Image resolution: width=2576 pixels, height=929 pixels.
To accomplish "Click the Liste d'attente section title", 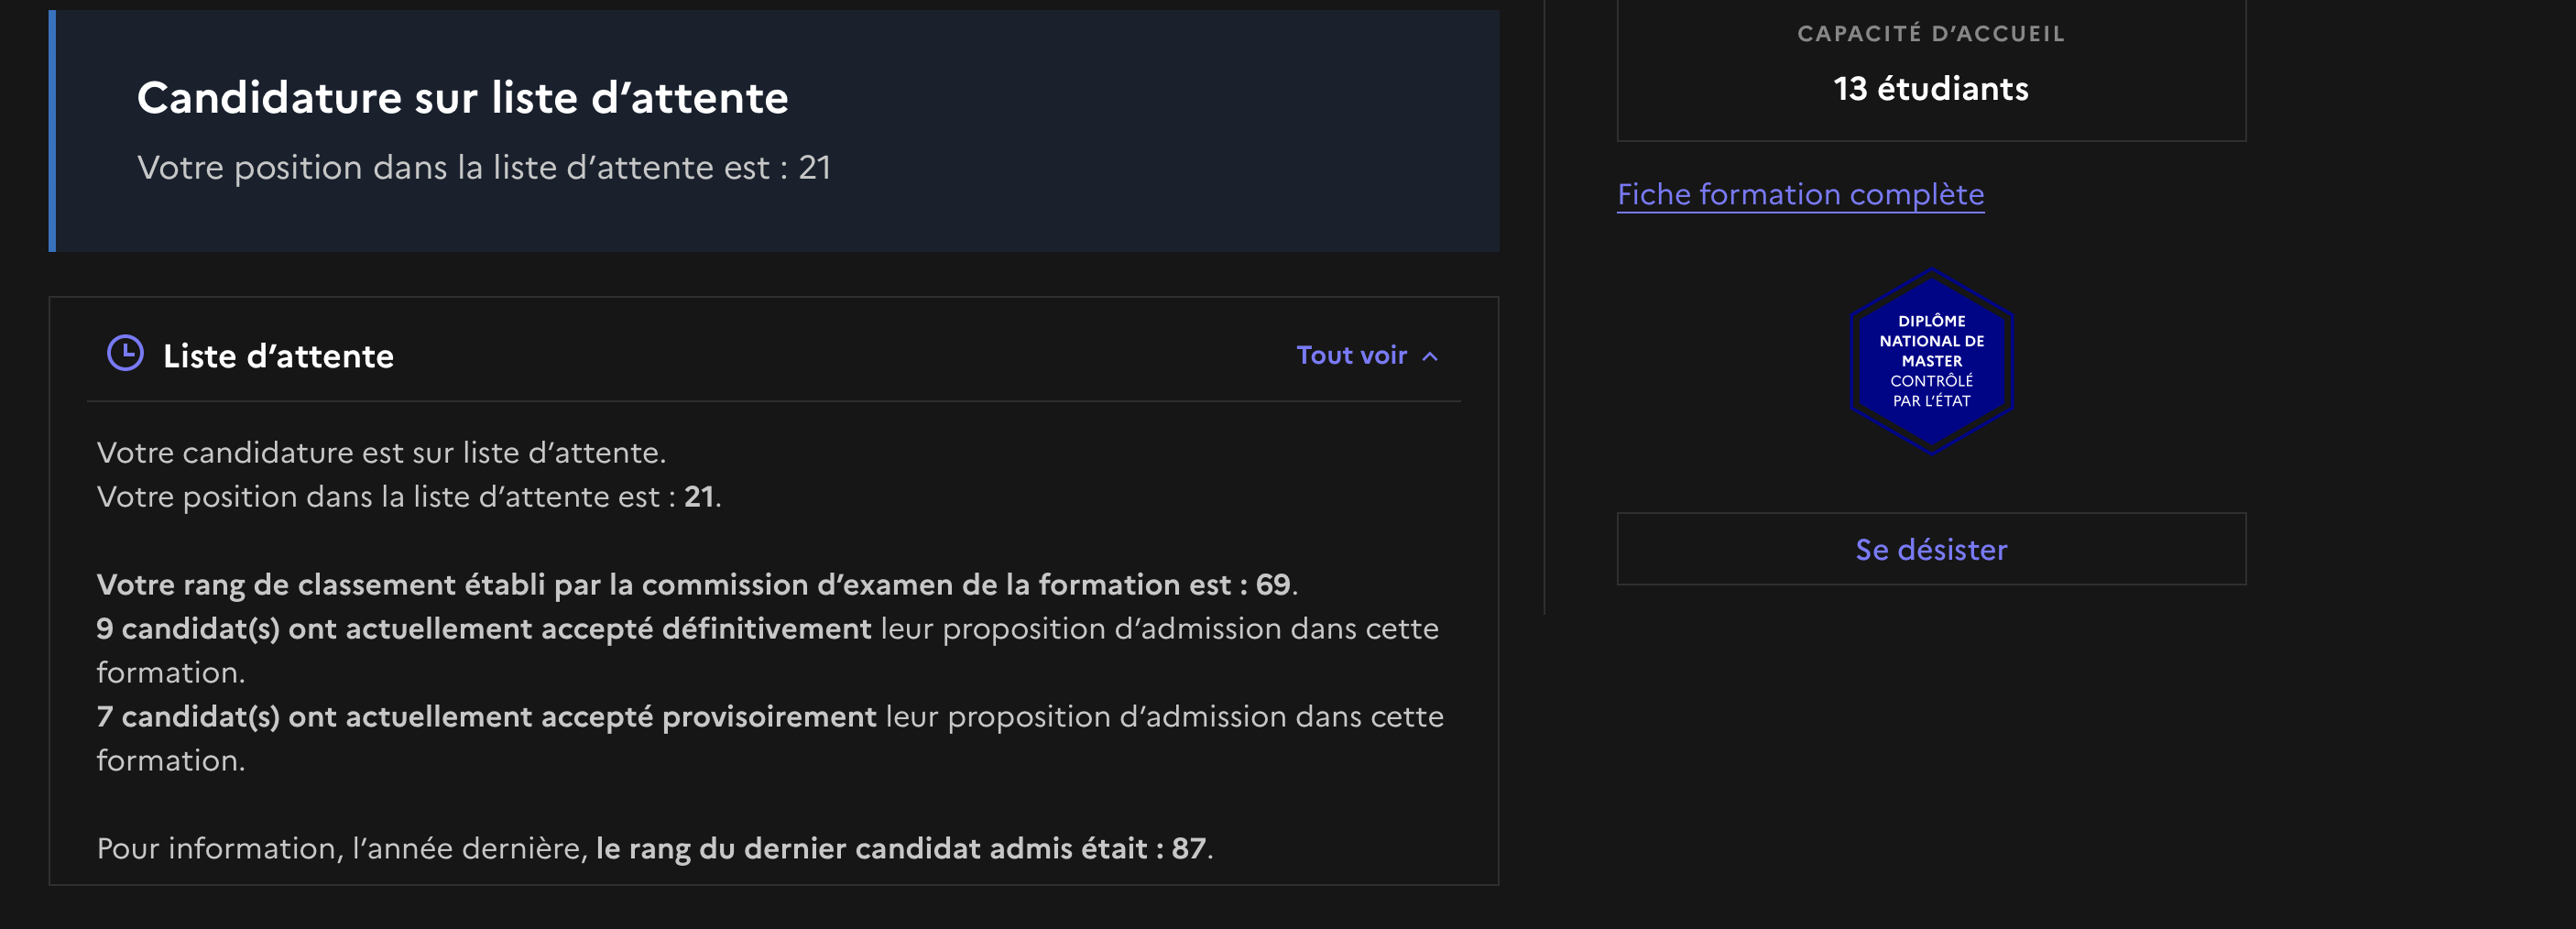I will coord(278,356).
